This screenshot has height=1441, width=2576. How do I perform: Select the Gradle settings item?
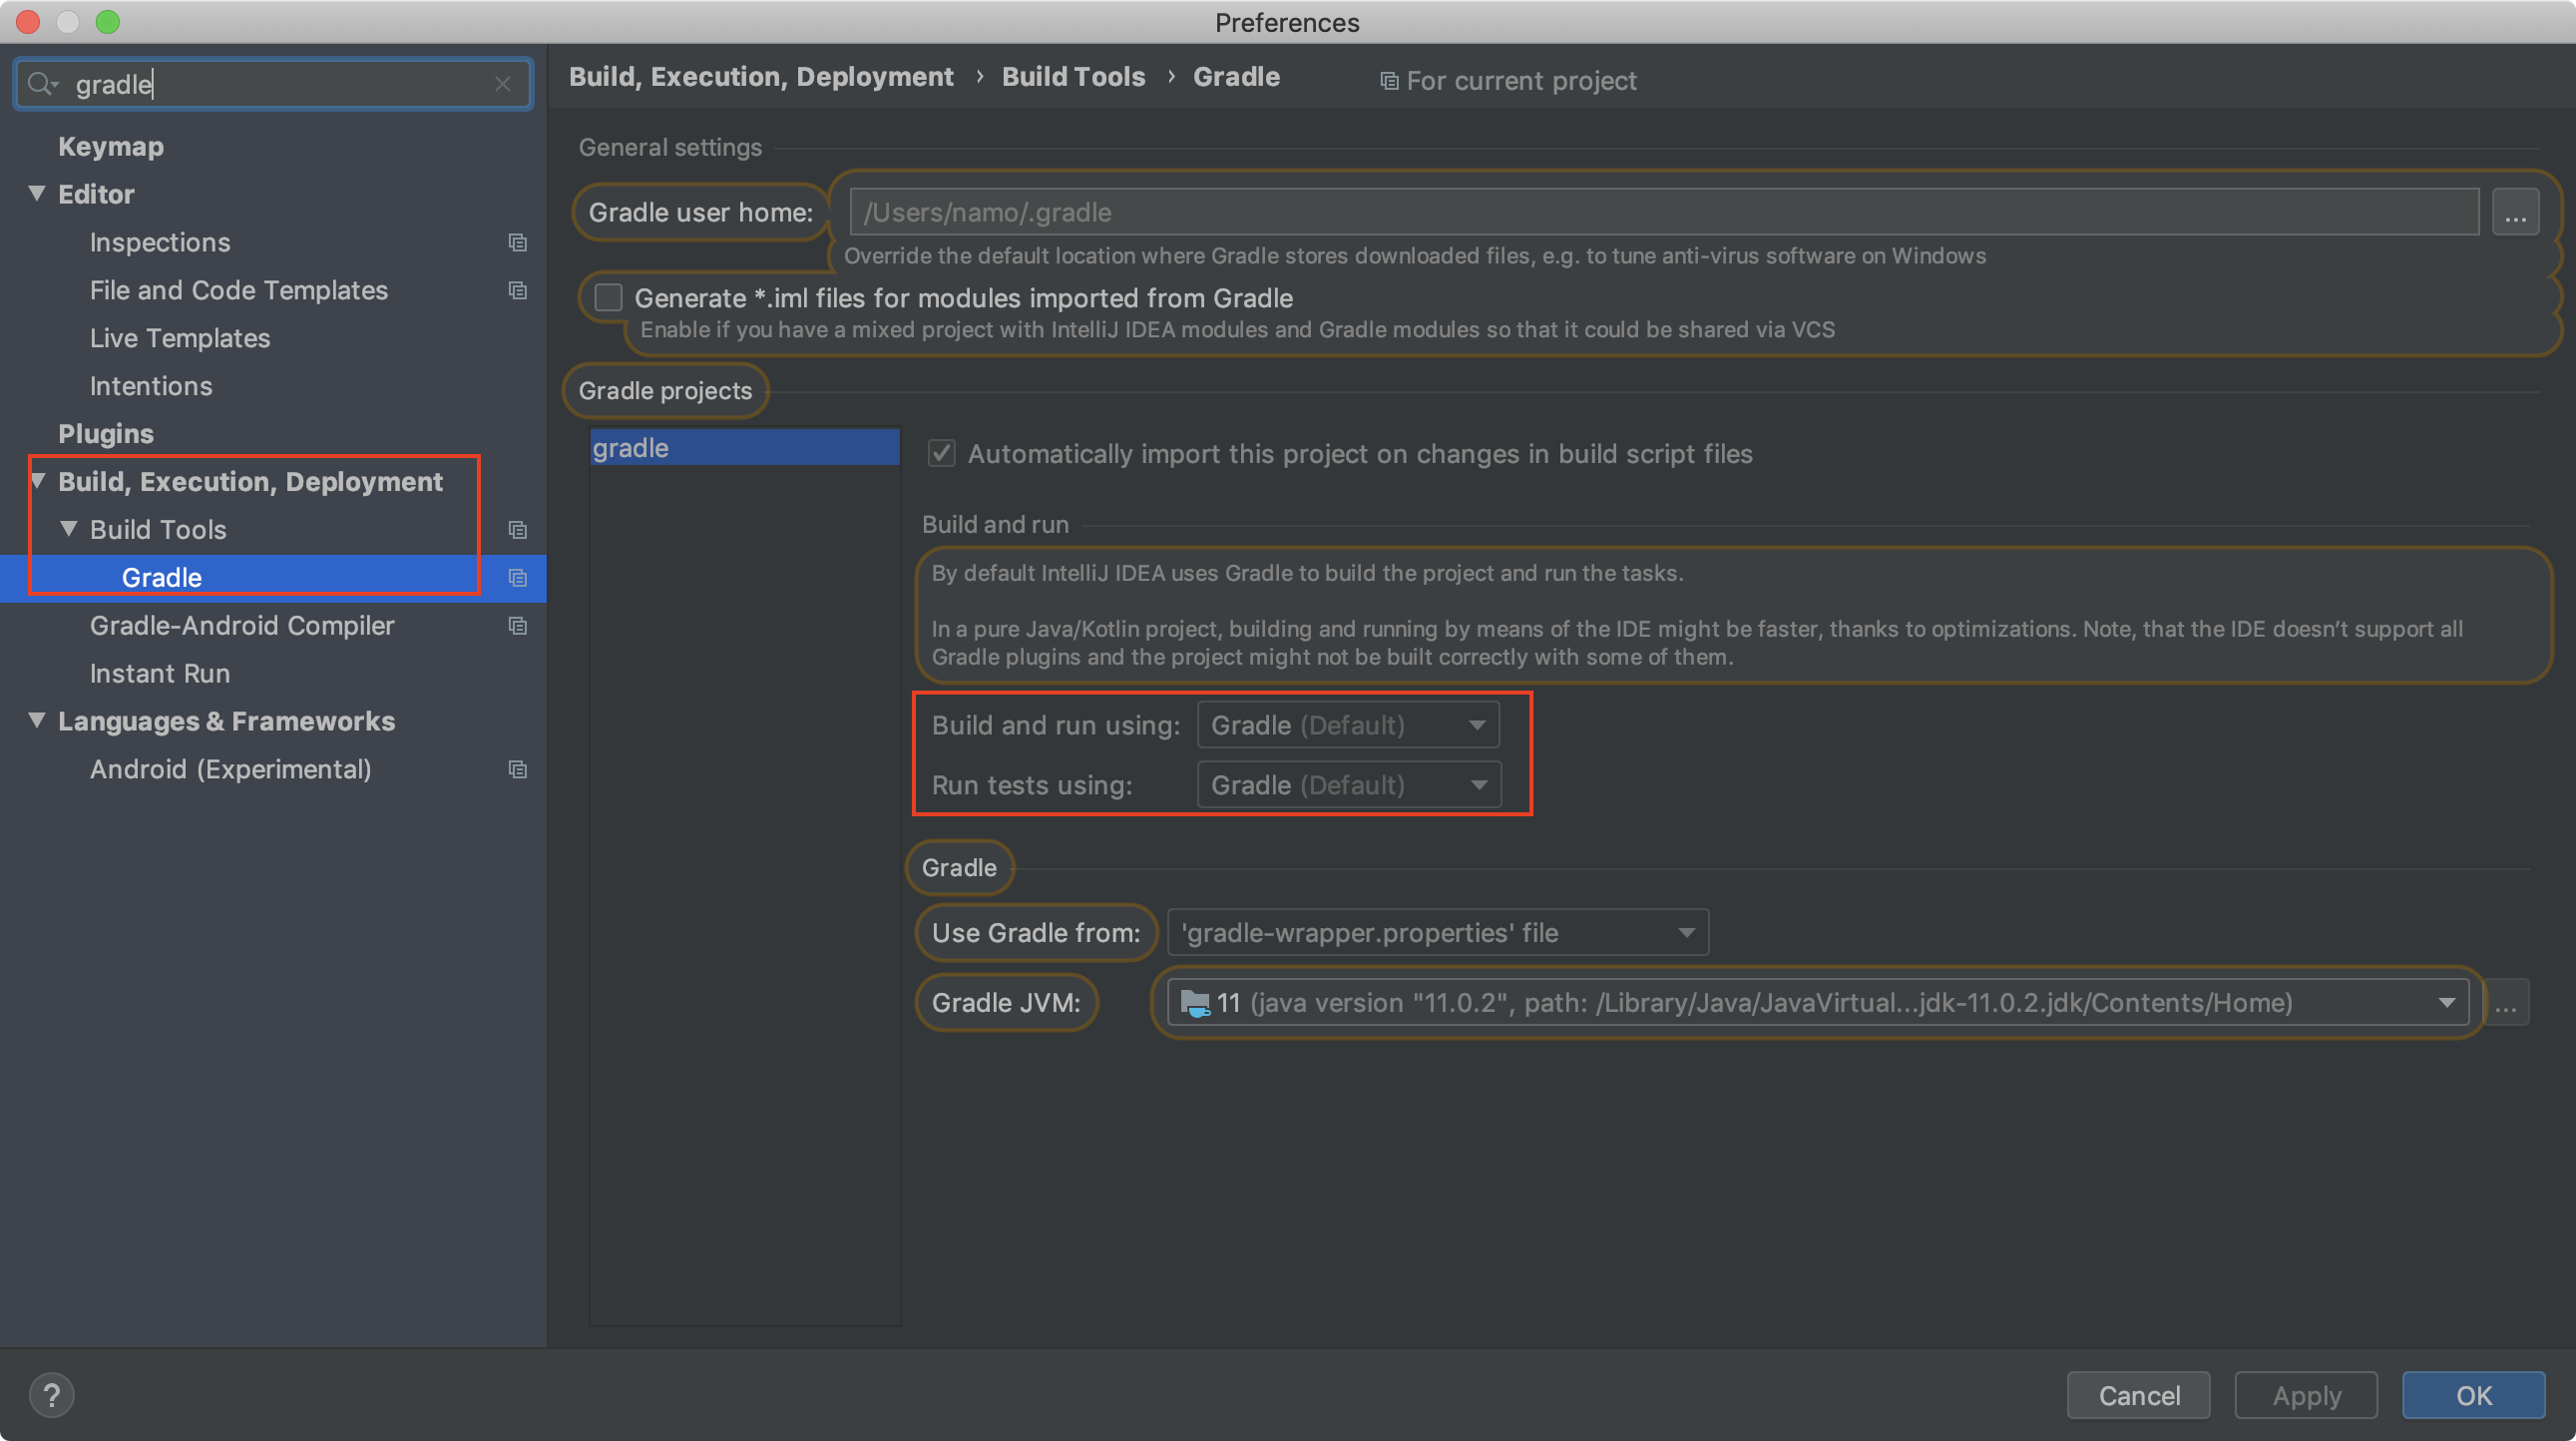[x=162, y=577]
